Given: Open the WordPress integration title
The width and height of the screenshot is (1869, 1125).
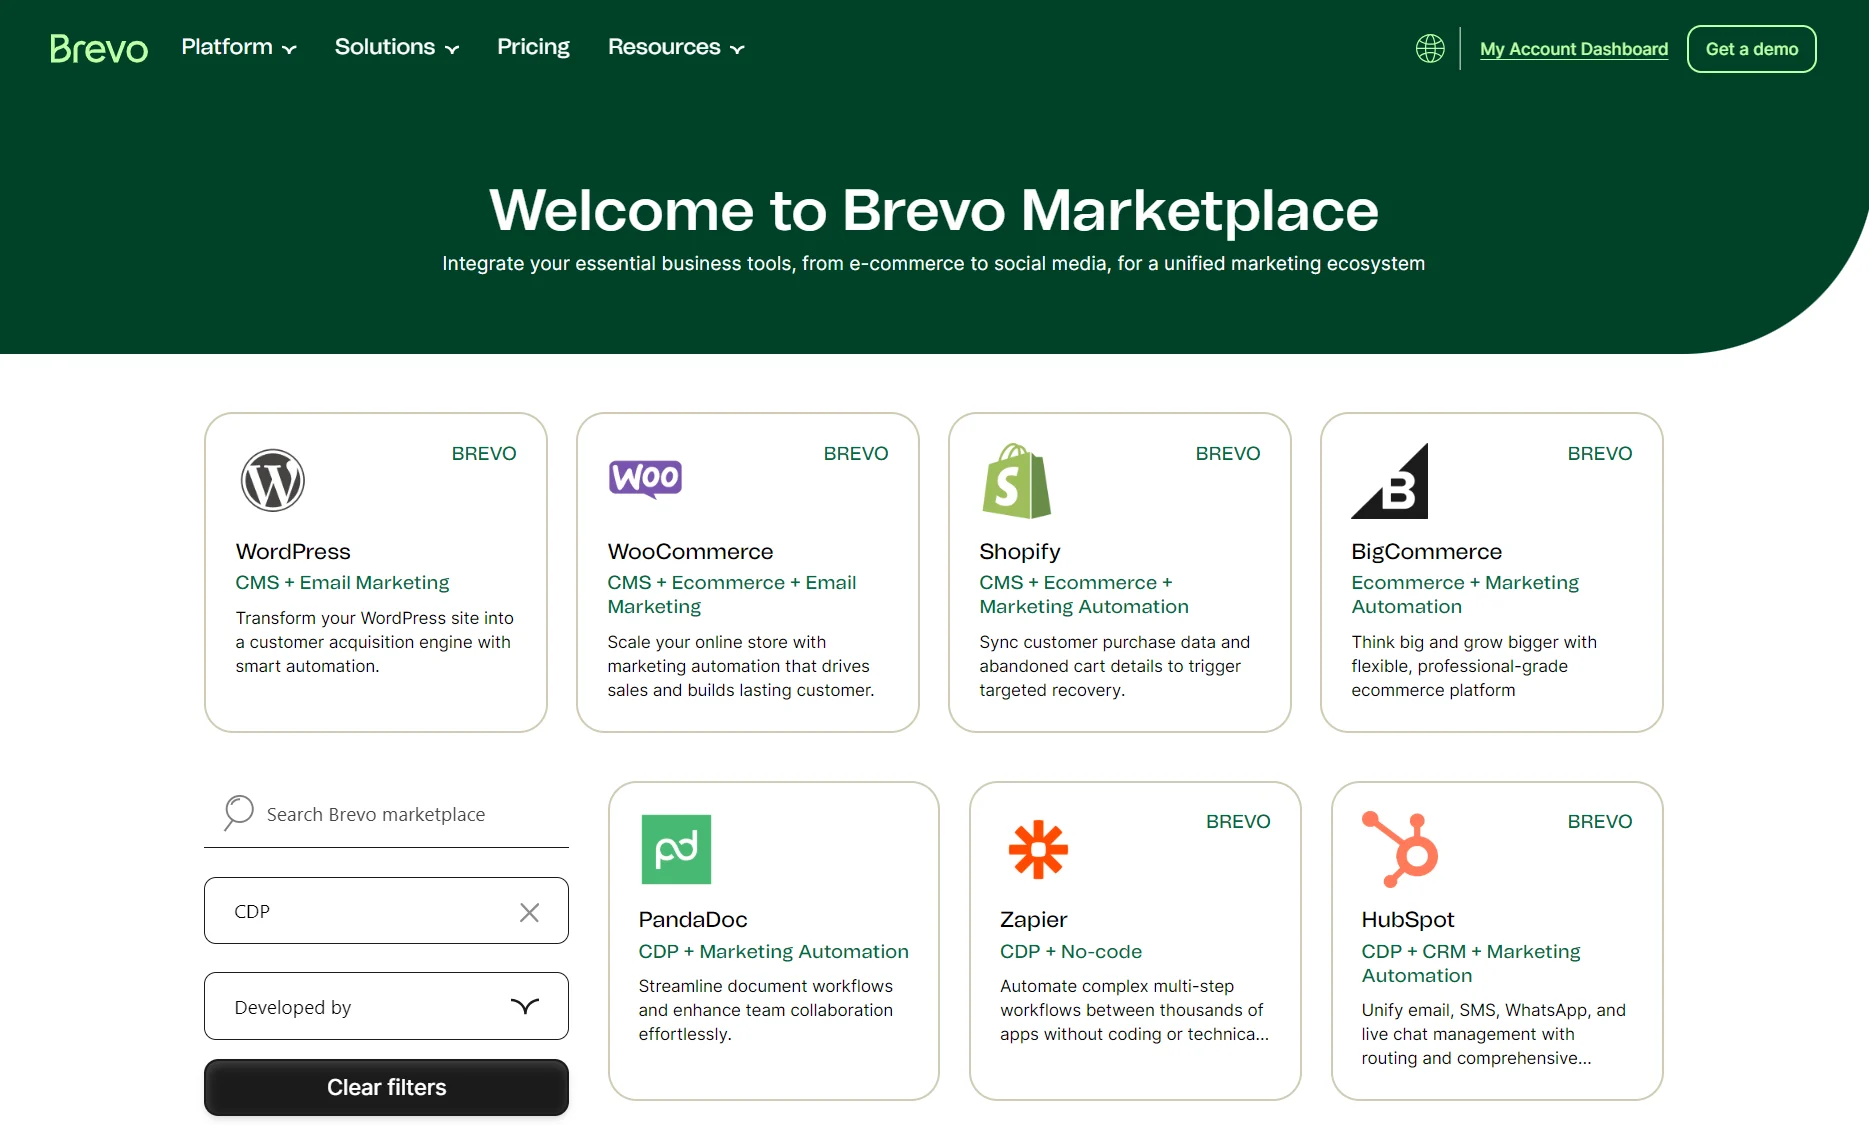Looking at the screenshot, I should pos(293,552).
